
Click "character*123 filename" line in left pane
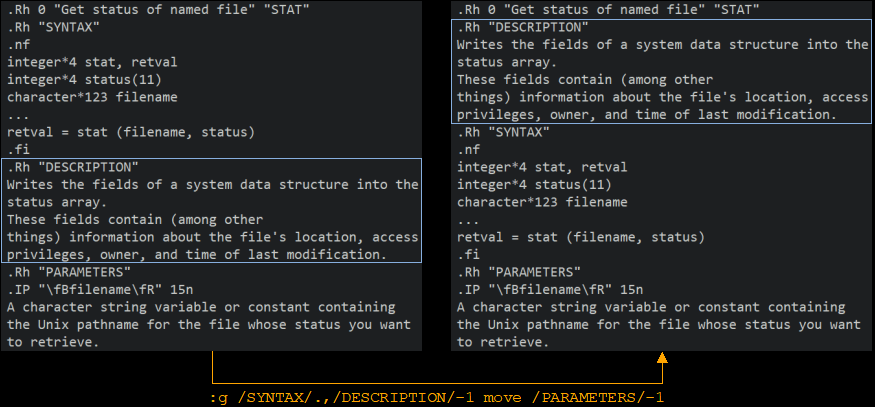(92, 97)
